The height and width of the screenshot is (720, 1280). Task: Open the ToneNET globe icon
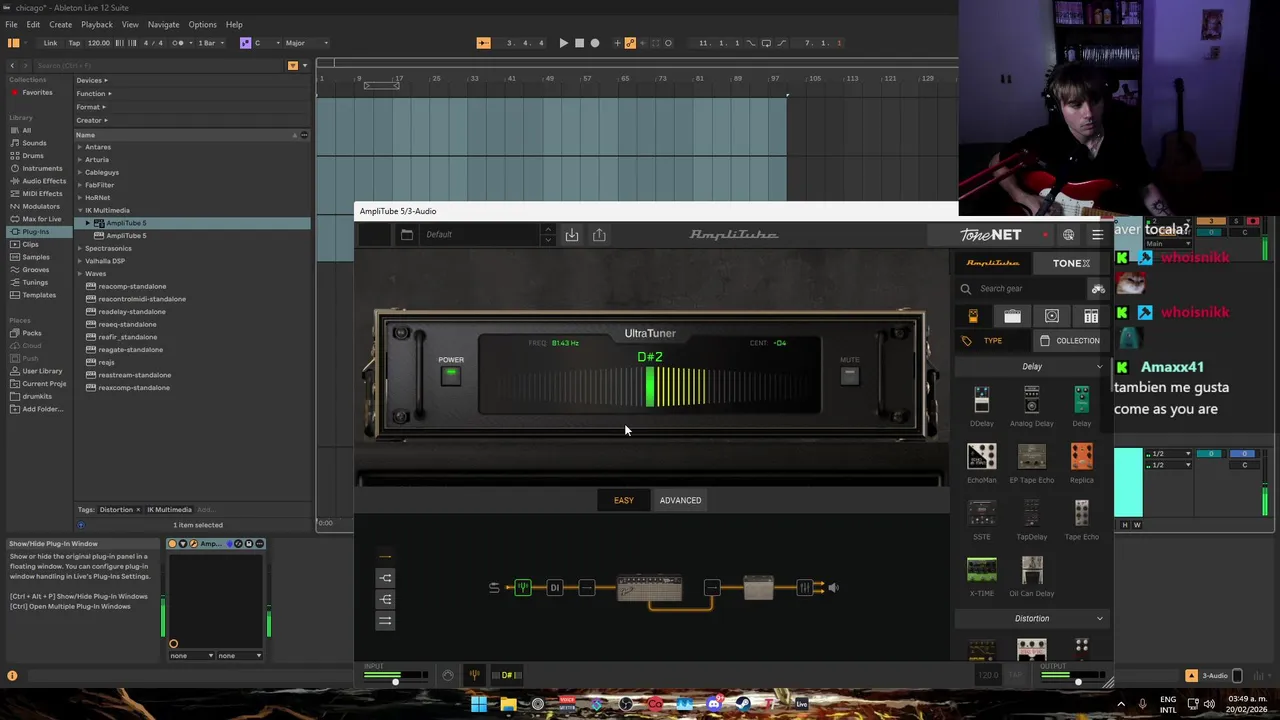pos(1069,235)
